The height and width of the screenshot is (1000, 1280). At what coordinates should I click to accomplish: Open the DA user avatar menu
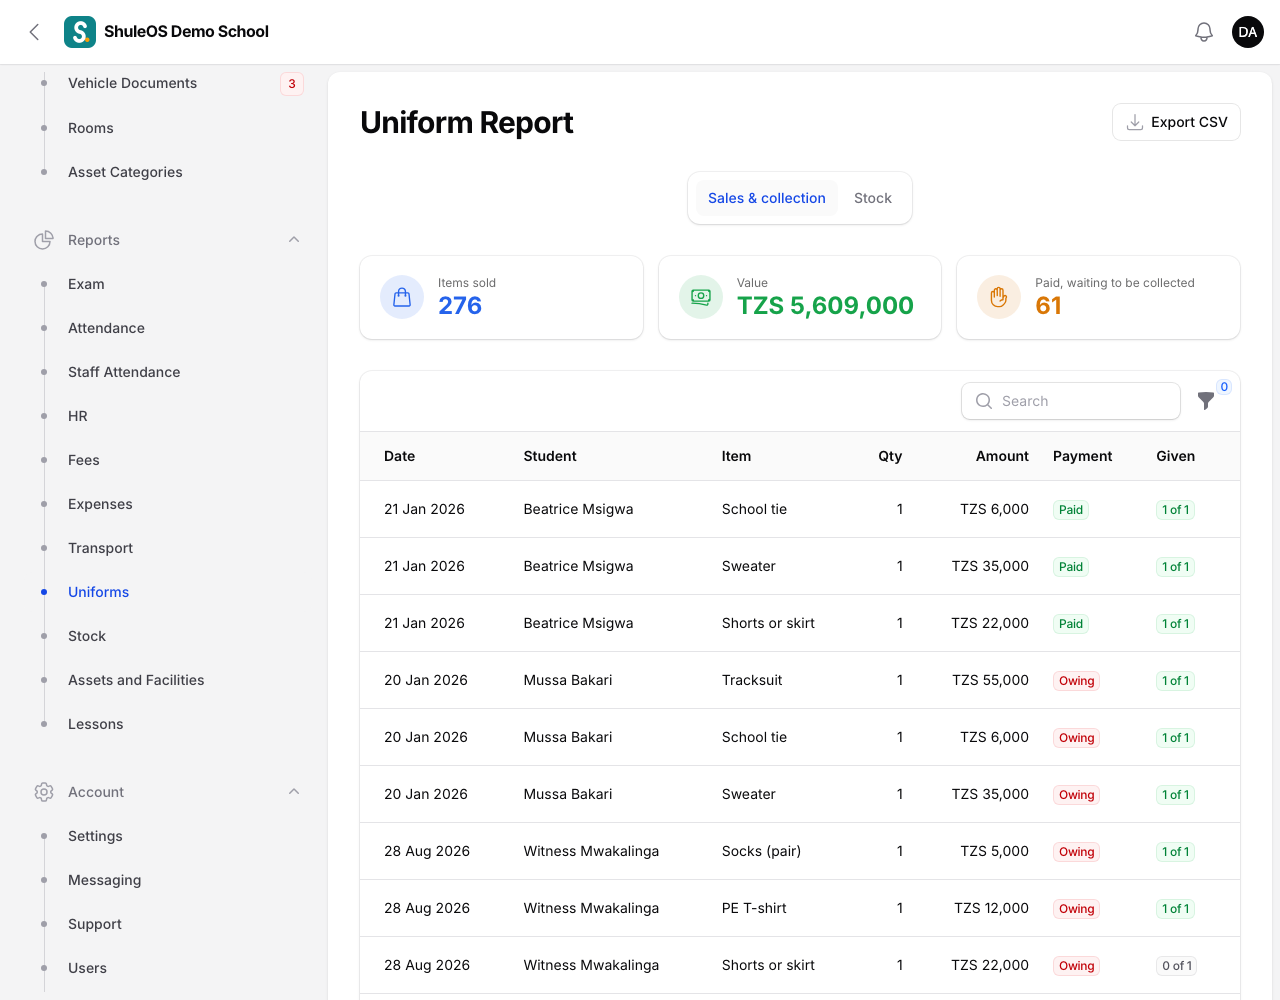click(x=1248, y=32)
